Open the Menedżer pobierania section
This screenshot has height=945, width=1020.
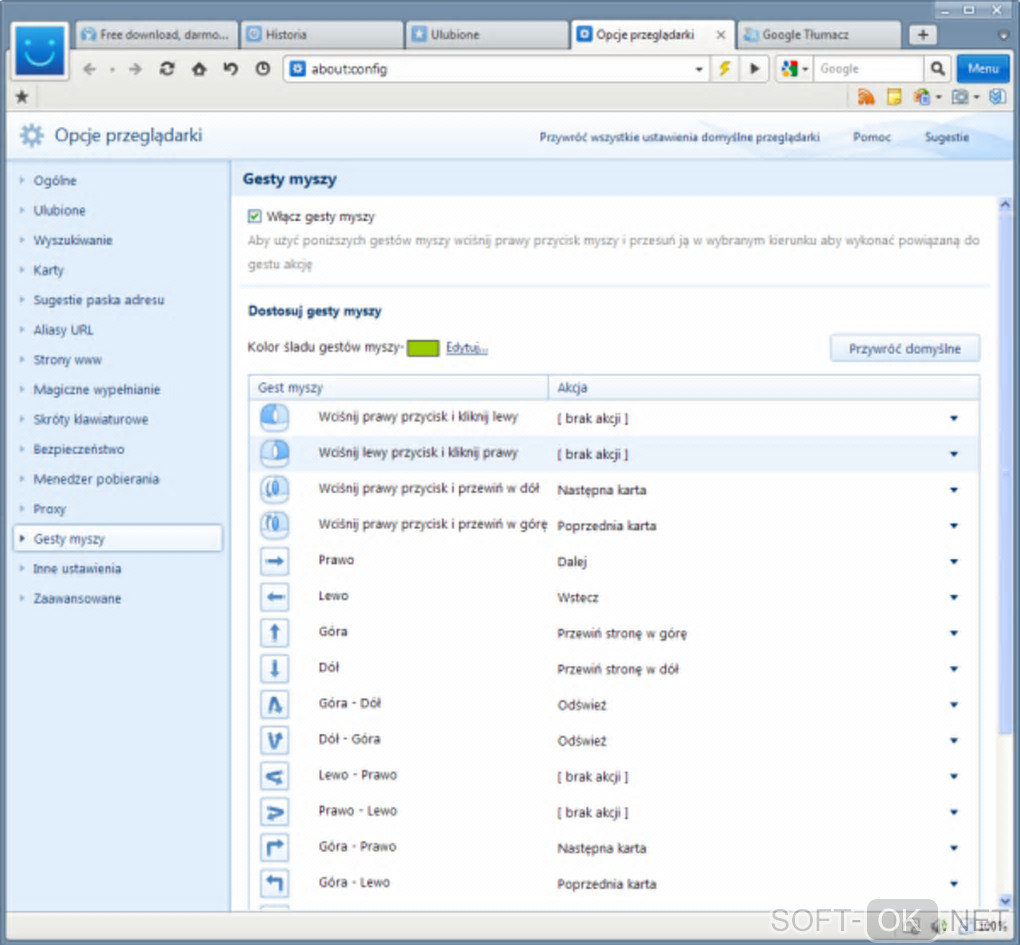(96, 479)
